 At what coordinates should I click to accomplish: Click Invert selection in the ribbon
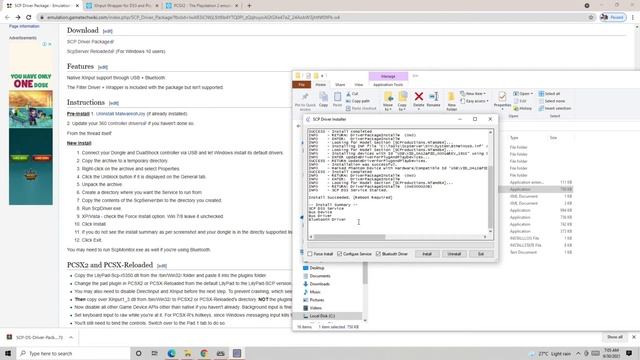555,109
